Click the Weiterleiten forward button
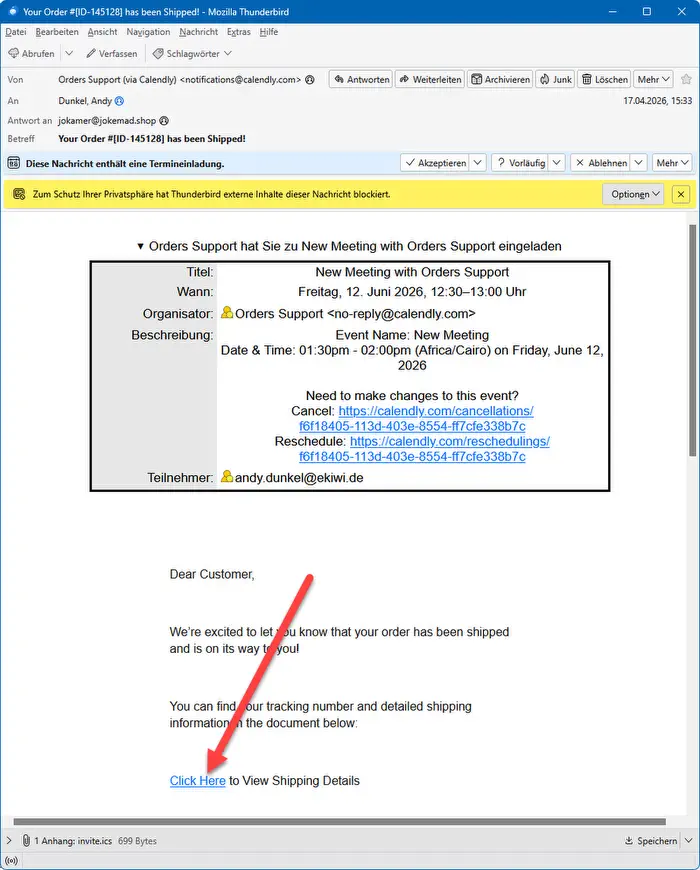 pyautogui.click(x=430, y=79)
